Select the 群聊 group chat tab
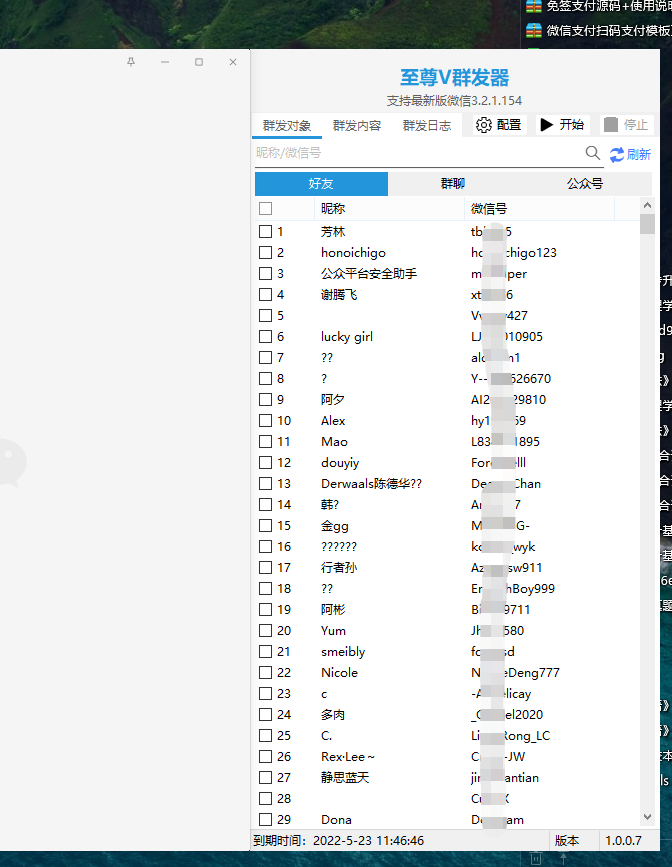The width and height of the screenshot is (672, 867). 452,184
